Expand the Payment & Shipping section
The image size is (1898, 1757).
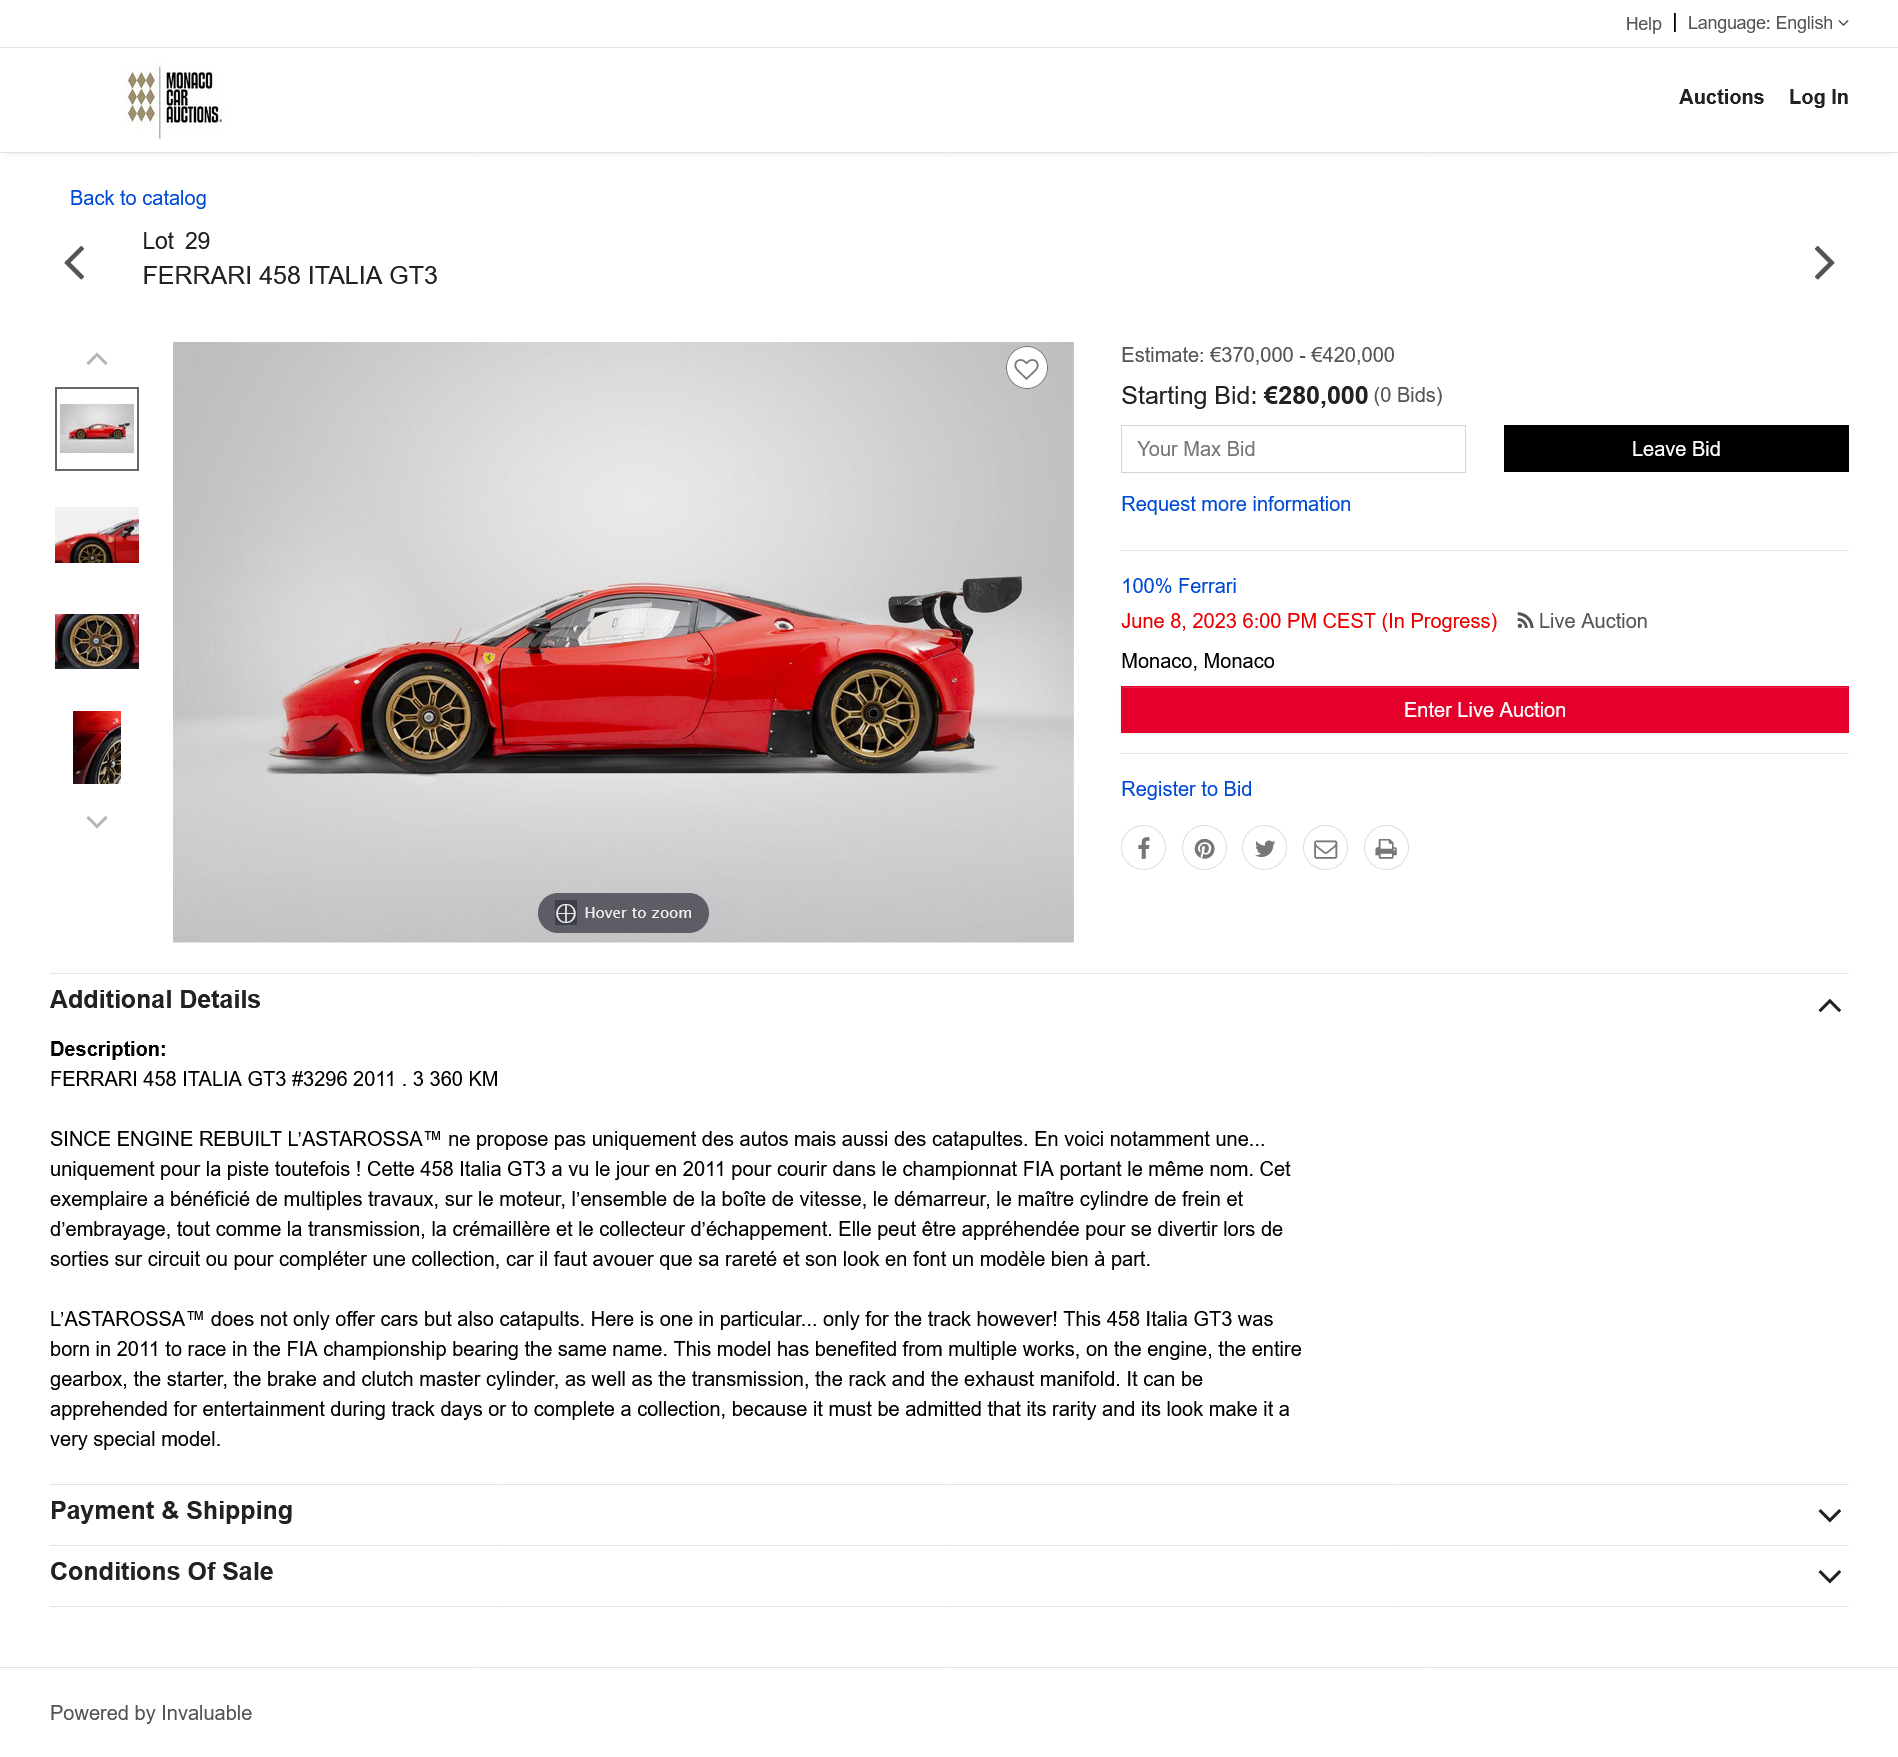[1829, 1516]
